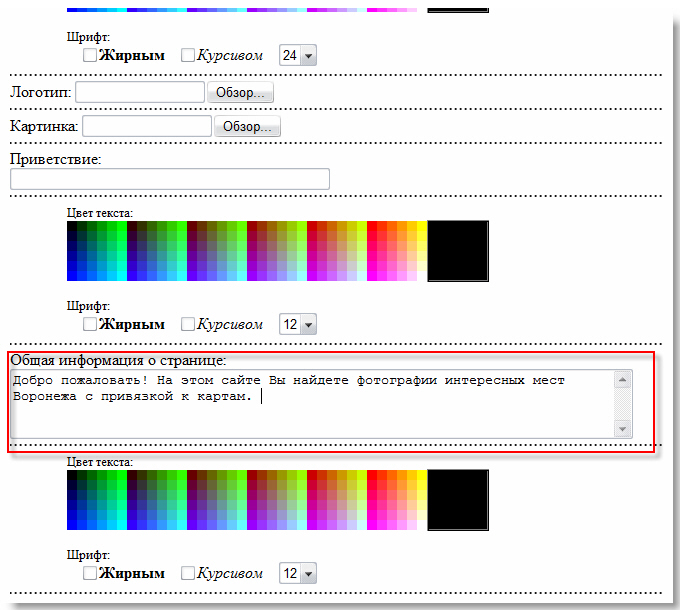Open size 12 dropdown above Общая информация
The height and width of the screenshot is (610, 680).
point(298,324)
